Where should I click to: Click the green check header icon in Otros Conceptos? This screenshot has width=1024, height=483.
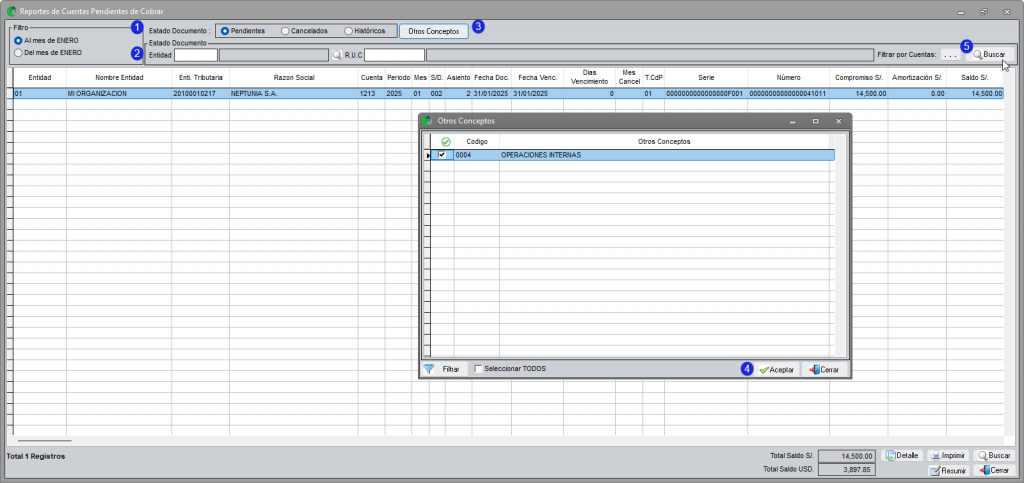tap(446, 142)
